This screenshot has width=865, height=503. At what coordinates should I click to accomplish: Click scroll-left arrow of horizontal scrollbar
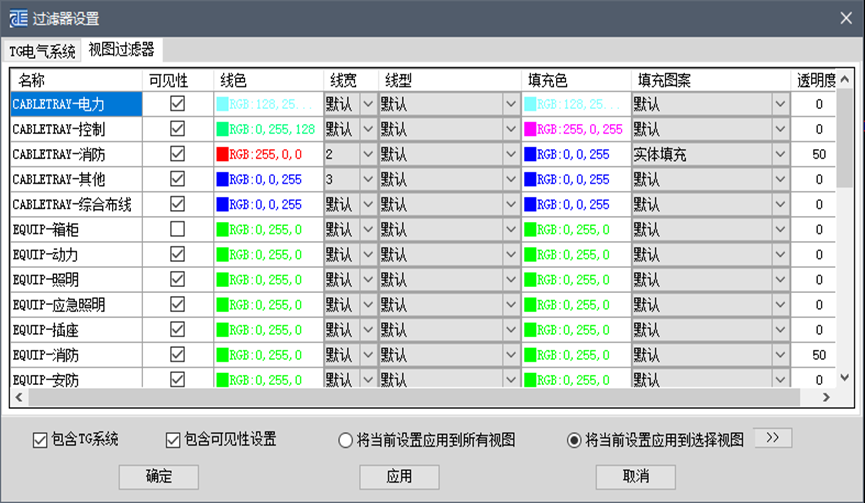click(19, 397)
